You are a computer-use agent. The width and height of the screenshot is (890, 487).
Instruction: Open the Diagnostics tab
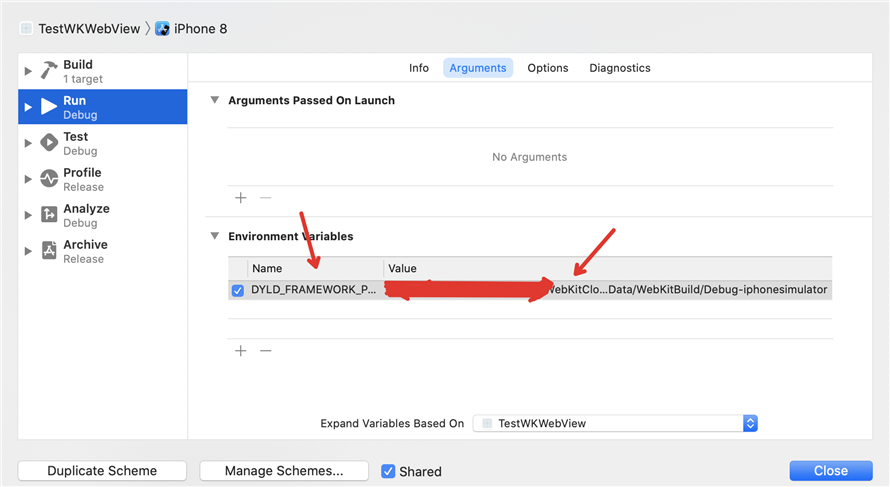coord(619,68)
